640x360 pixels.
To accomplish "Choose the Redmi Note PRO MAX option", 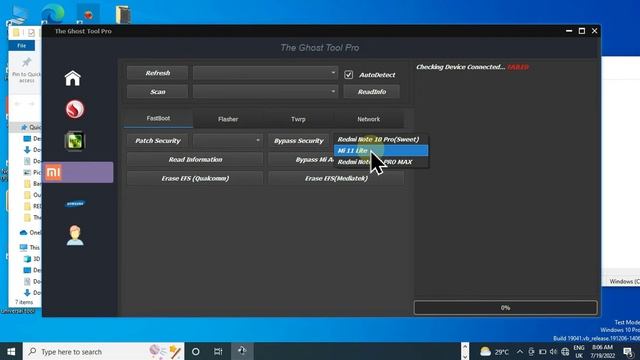I will tap(381, 162).
